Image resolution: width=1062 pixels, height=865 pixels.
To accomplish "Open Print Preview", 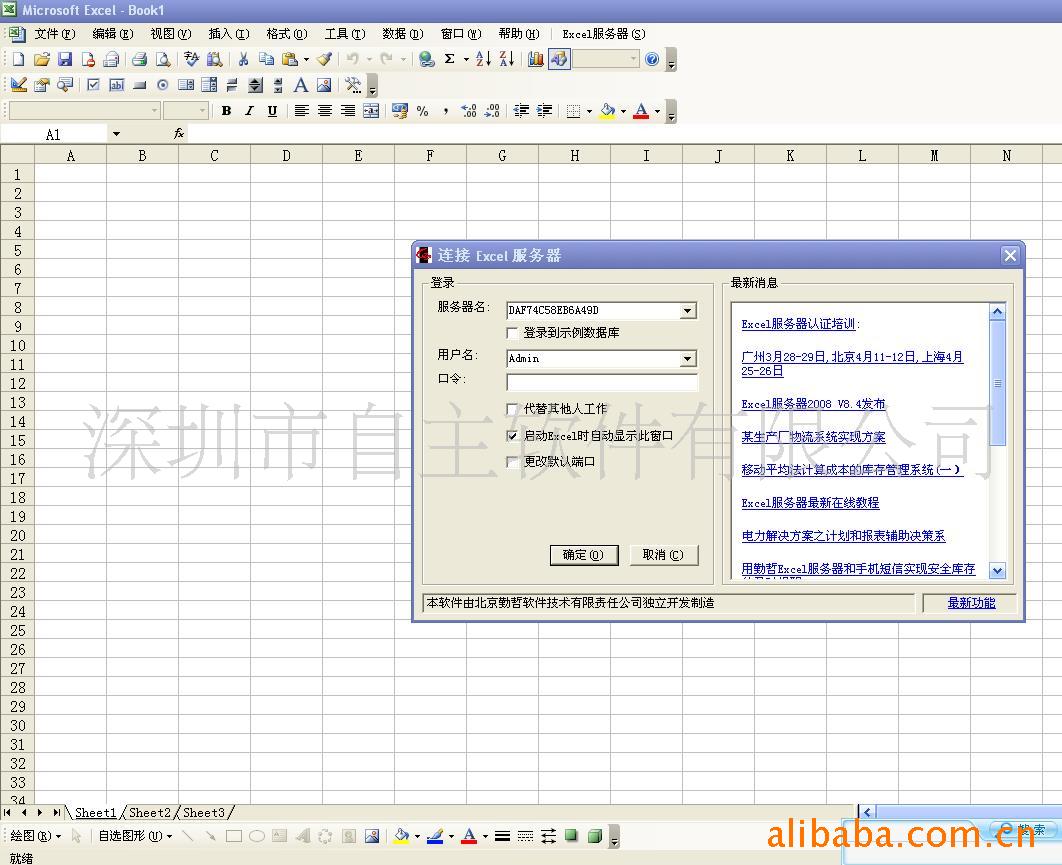I will 163,60.
